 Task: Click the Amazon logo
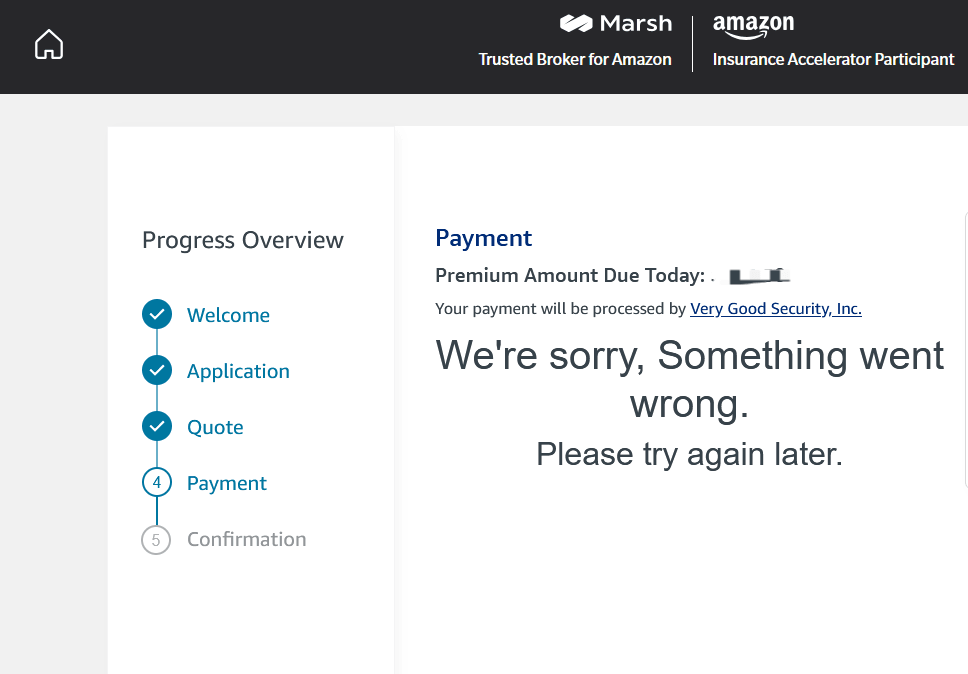click(x=753, y=26)
